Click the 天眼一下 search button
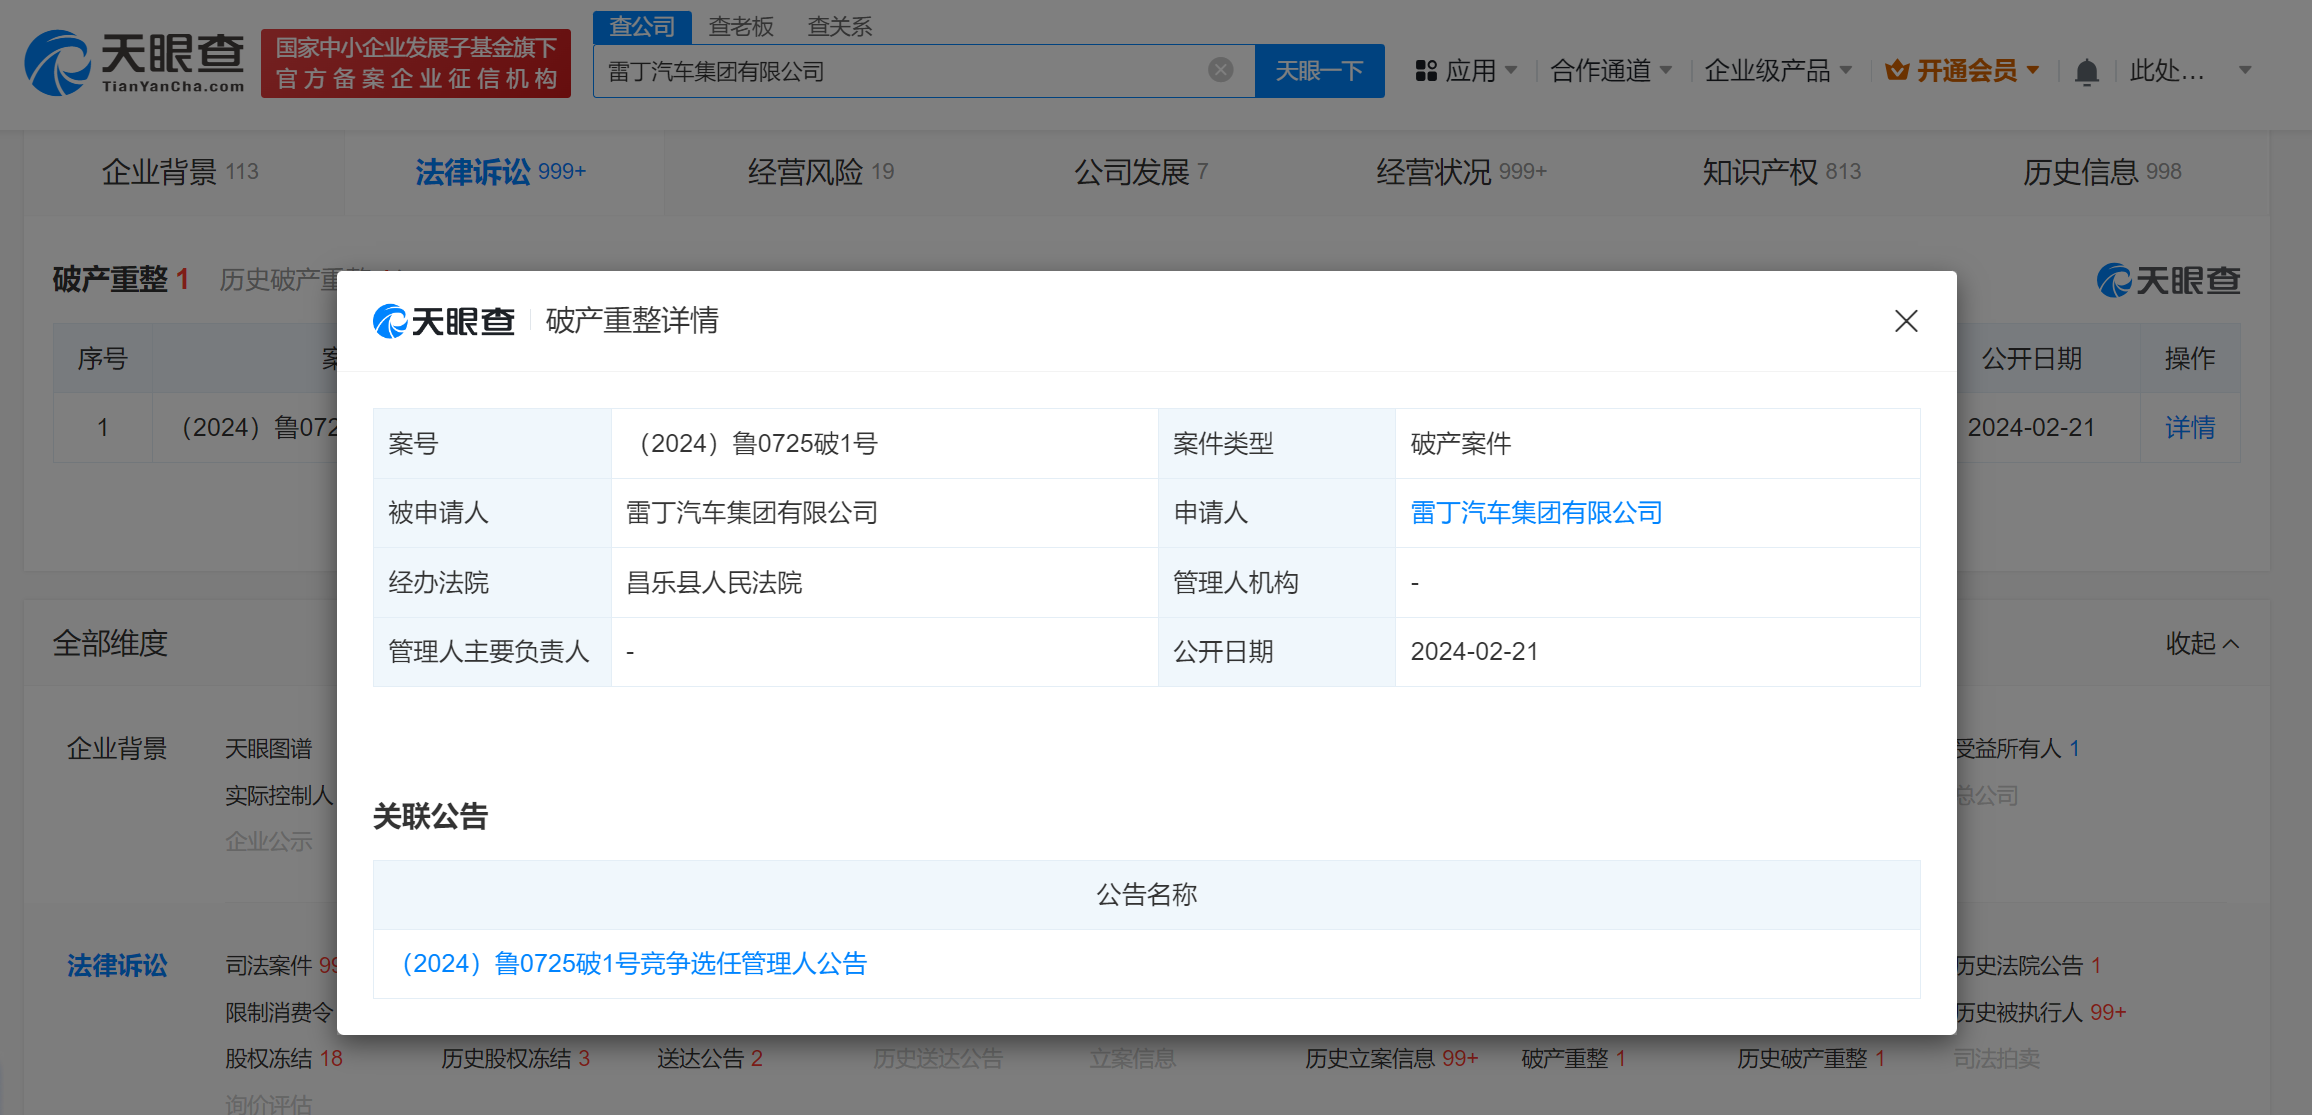The width and height of the screenshot is (2312, 1115). point(1319,71)
